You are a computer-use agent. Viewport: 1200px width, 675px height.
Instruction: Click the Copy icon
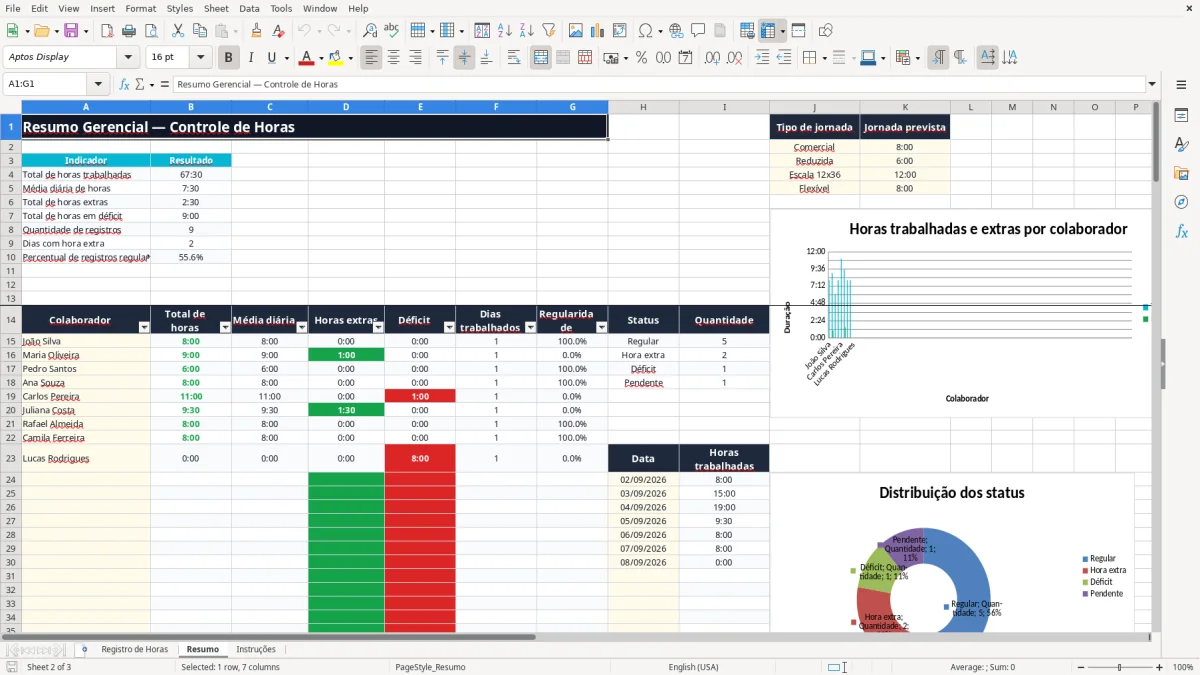(x=200, y=31)
